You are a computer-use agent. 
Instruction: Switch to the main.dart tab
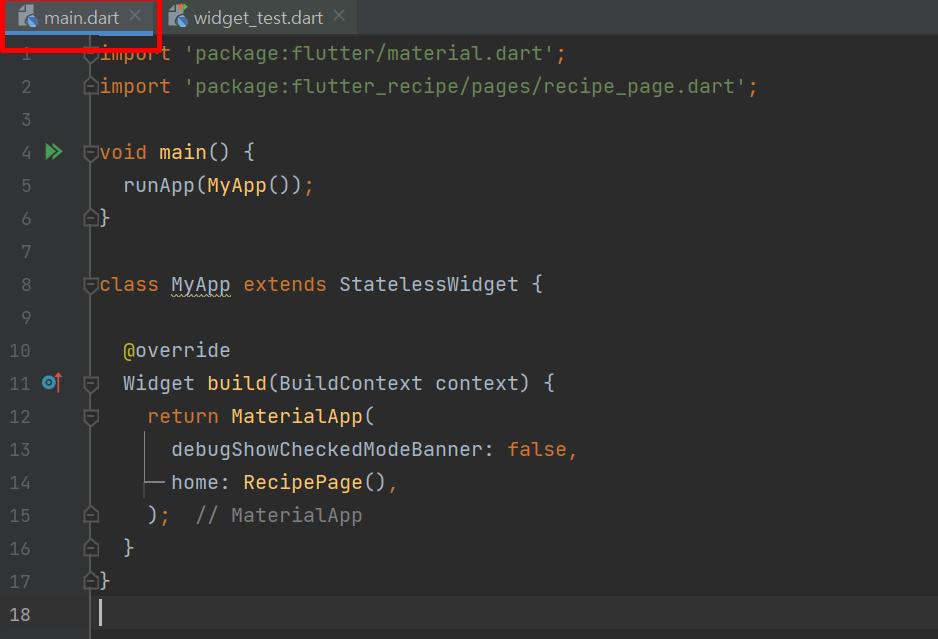[81, 18]
